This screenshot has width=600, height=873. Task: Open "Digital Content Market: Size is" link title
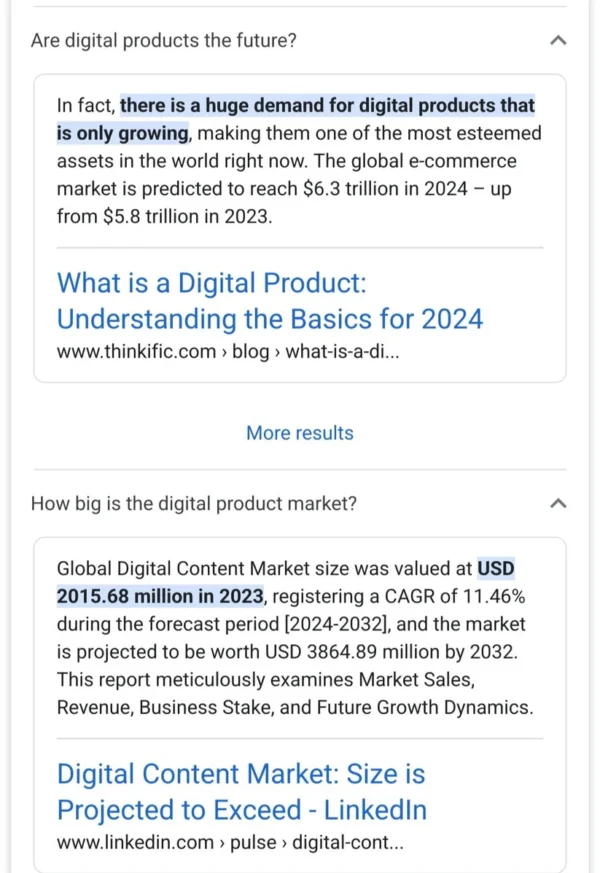coord(240,774)
